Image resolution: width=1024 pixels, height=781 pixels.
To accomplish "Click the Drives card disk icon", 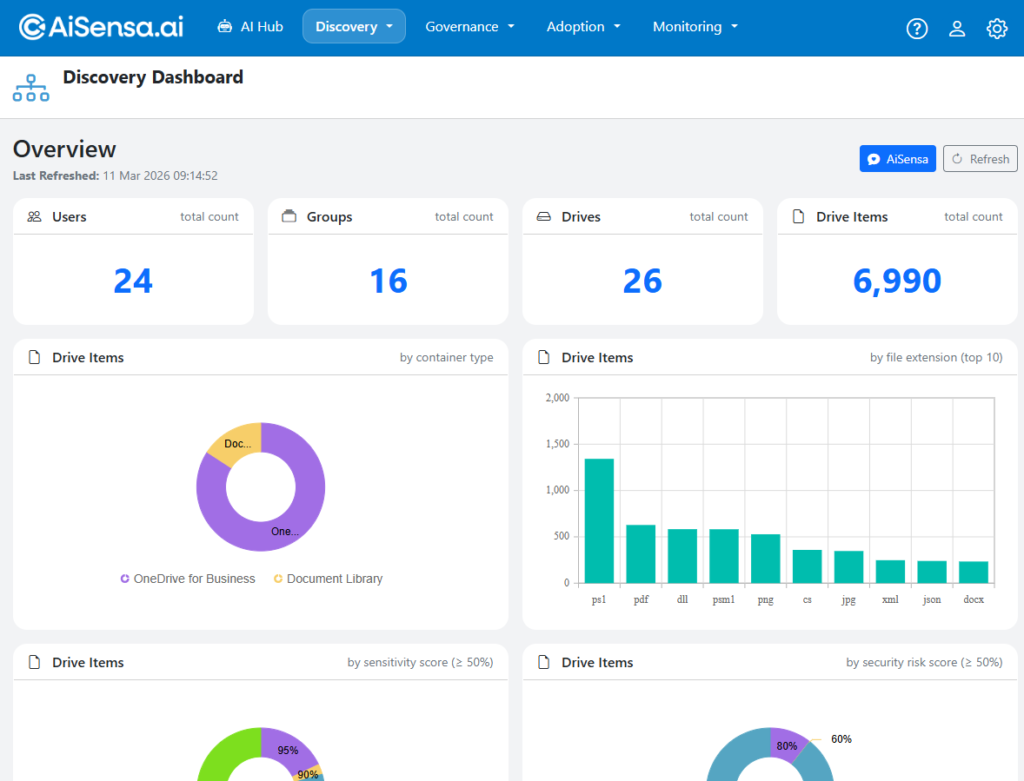I will pos(544,217).
